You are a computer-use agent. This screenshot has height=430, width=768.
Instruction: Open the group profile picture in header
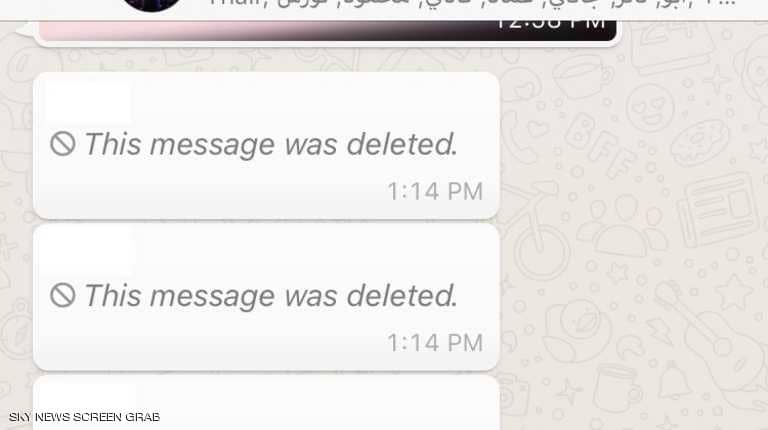(x=152, y=5)
